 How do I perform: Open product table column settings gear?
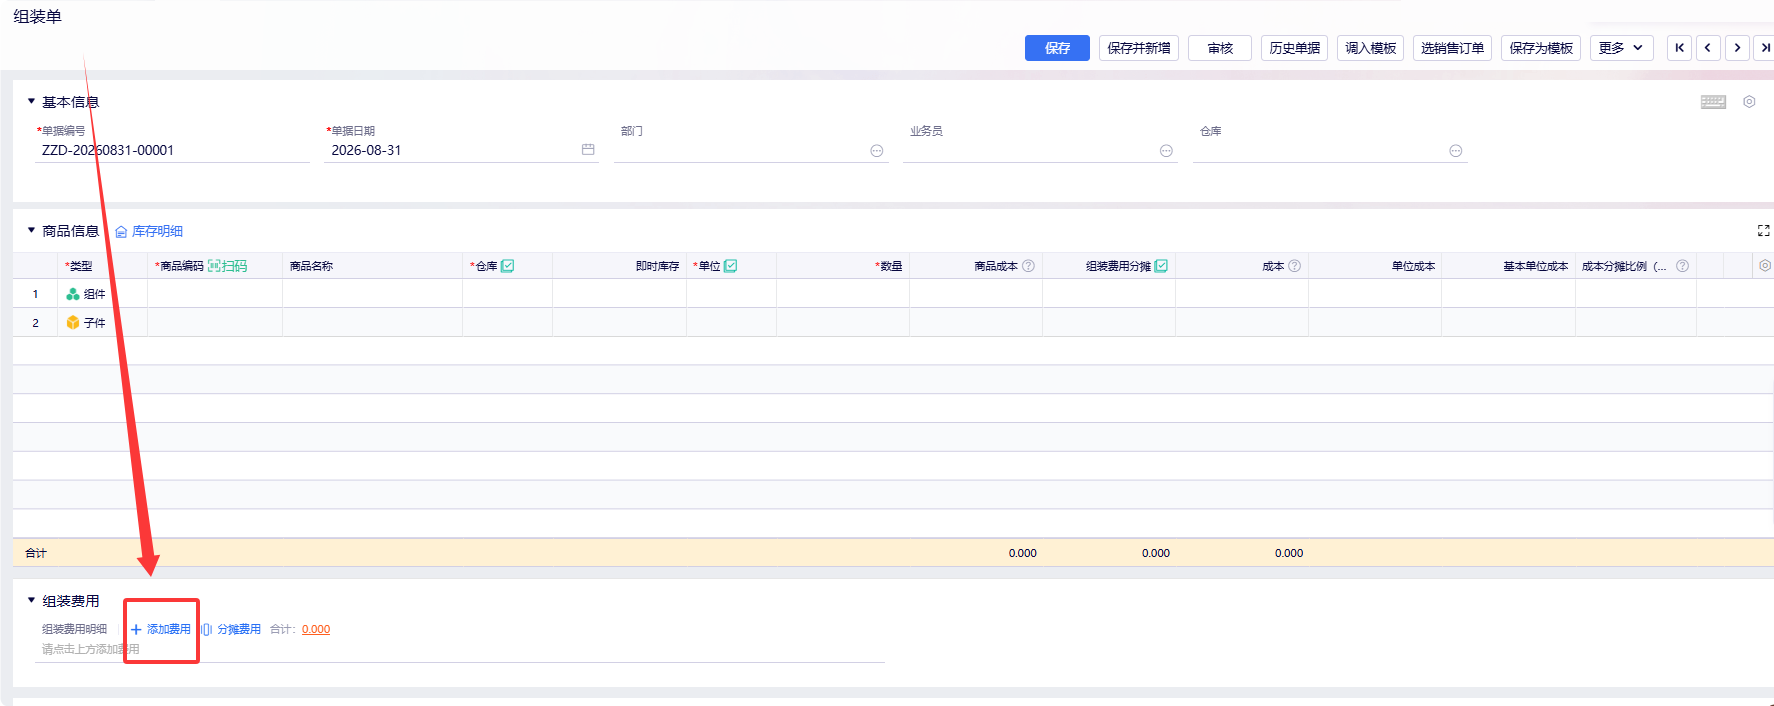coord(1765,266)
